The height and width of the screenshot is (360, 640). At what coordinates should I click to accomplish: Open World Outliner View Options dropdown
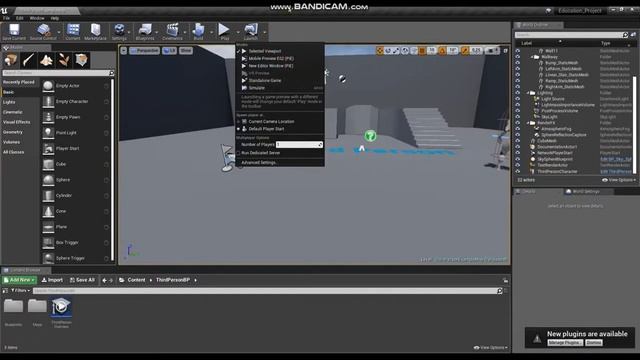coord(619,180)
